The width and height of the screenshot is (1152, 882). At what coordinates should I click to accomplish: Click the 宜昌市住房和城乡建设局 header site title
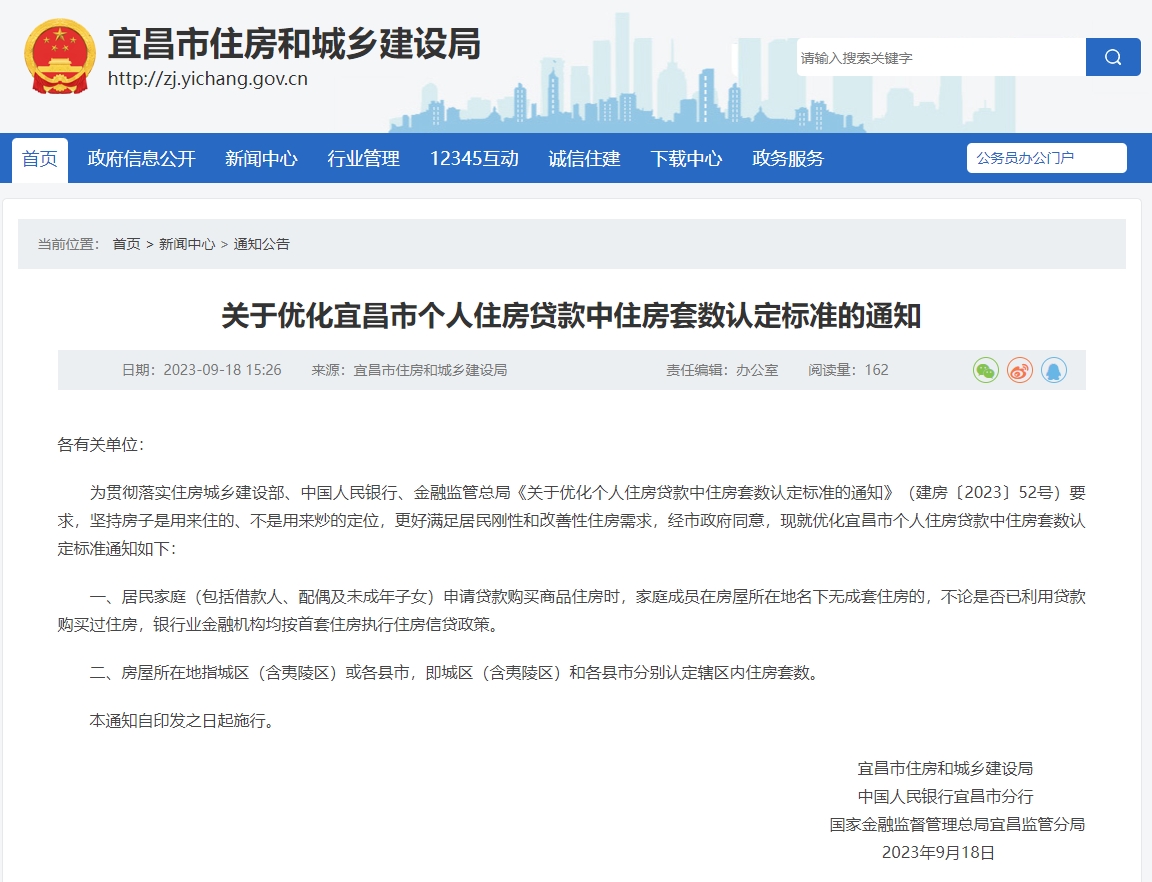(x=294, y=44)
